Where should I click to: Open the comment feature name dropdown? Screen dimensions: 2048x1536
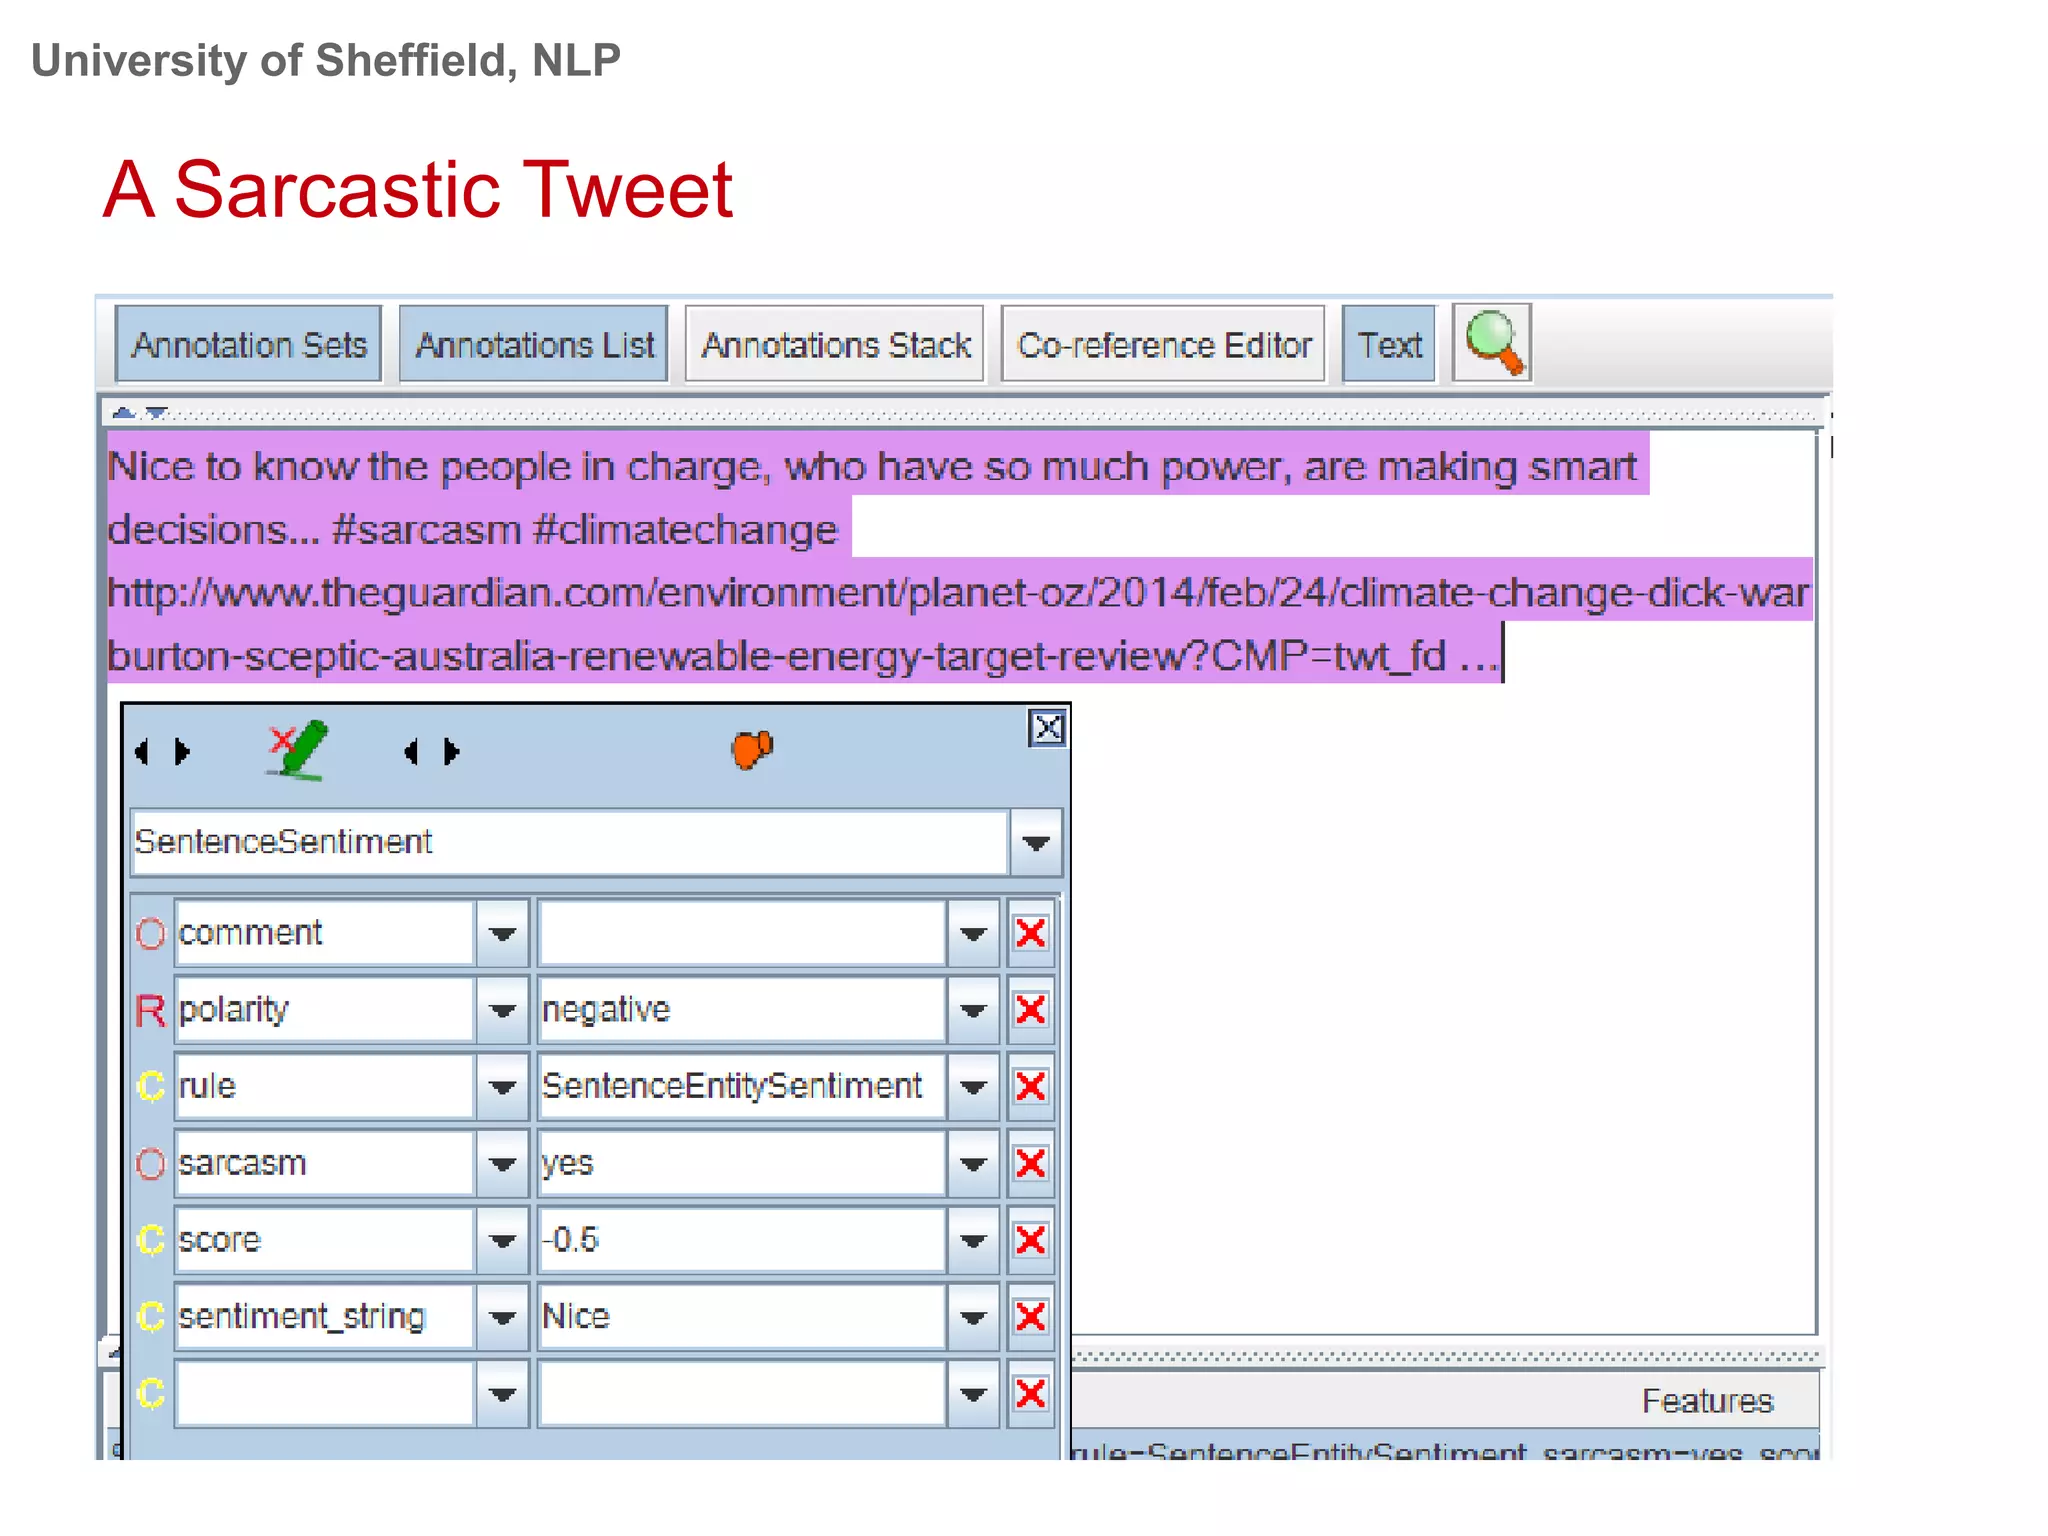click(x=502, y=933)
